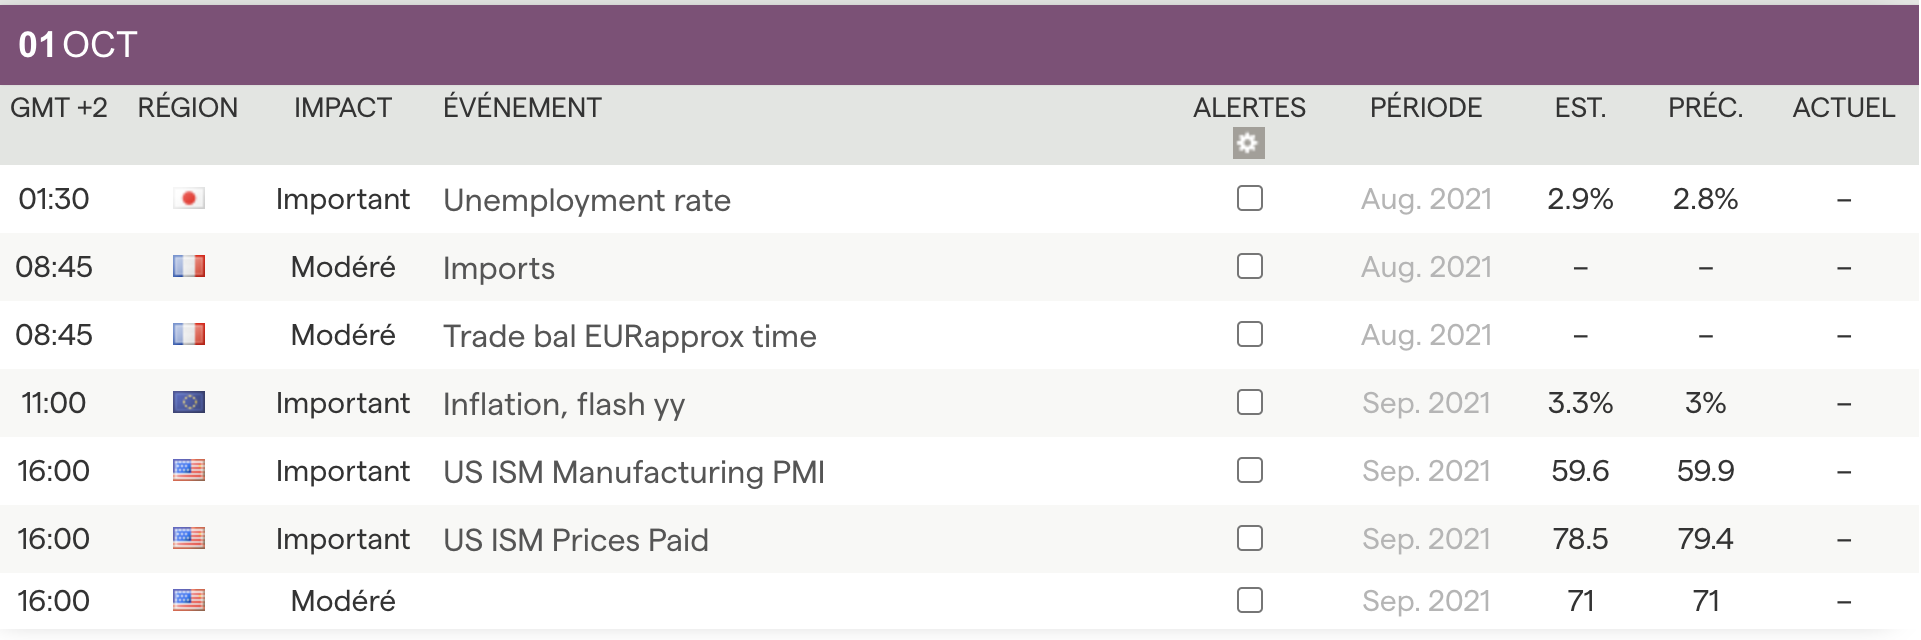Open Unemployment rate event details
Image resolution: width=1921 pixels, height=640 pixels.
click(586, 201)
